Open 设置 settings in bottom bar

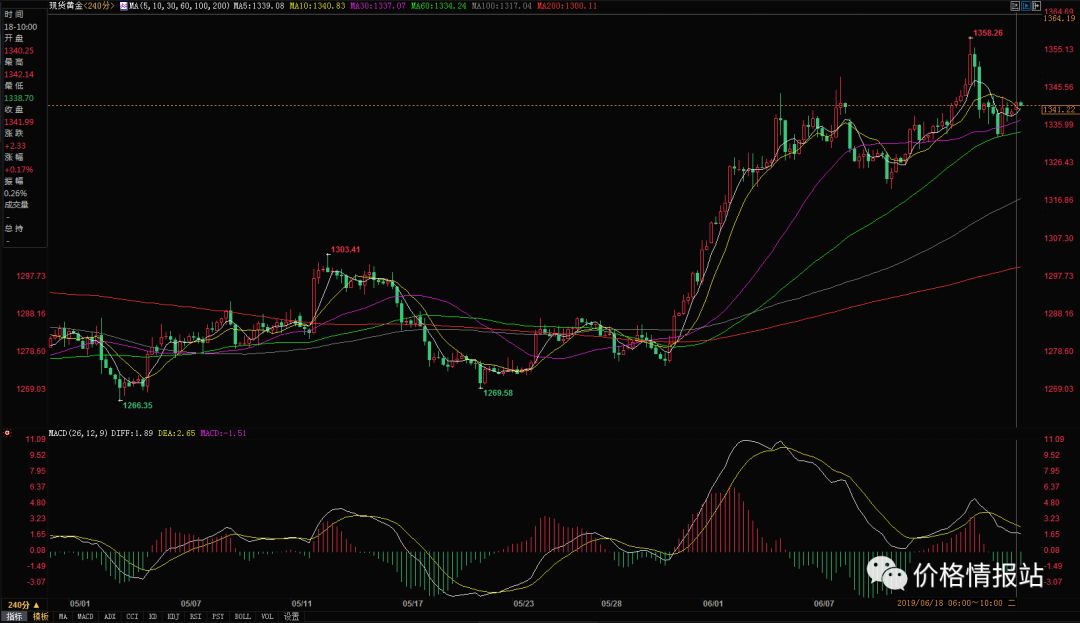291,617
